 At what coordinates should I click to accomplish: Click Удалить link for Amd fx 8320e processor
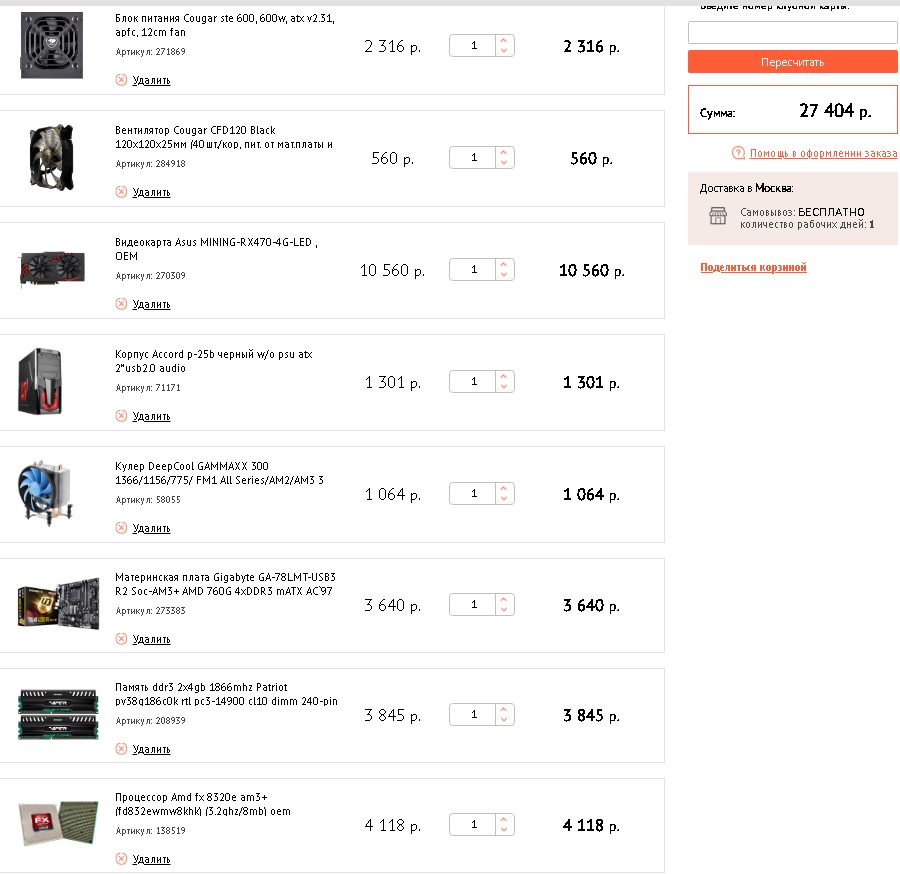coord(151,859)
